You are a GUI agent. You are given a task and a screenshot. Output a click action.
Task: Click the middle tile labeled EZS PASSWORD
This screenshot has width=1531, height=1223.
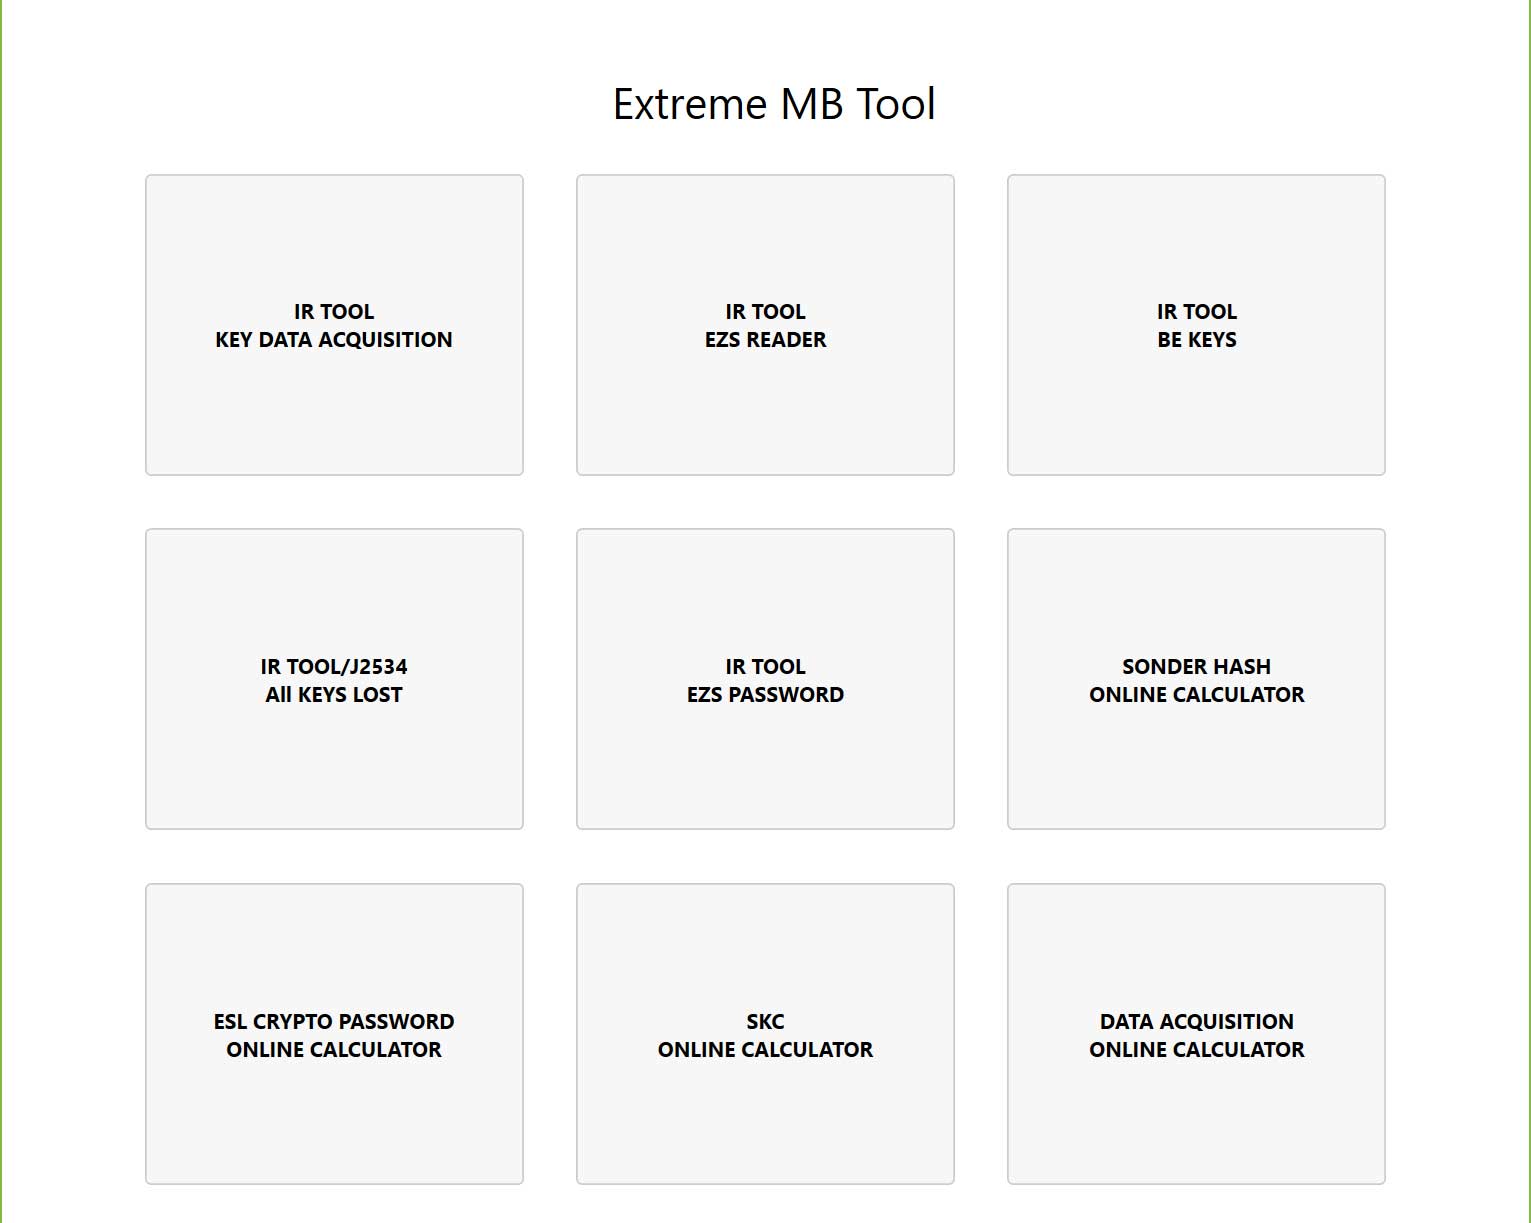765,679
